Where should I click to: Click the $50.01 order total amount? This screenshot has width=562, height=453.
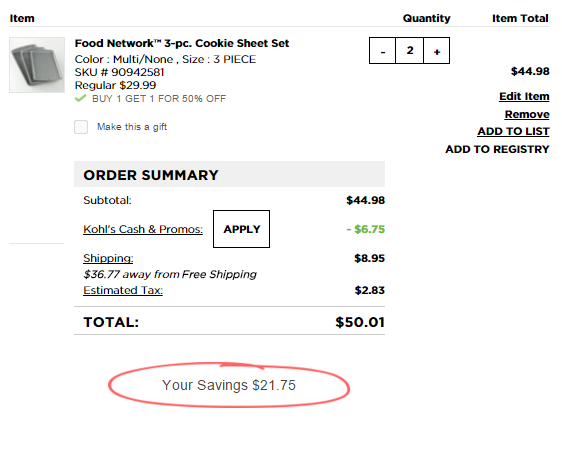pyautogui.click(x=360, y=322)
